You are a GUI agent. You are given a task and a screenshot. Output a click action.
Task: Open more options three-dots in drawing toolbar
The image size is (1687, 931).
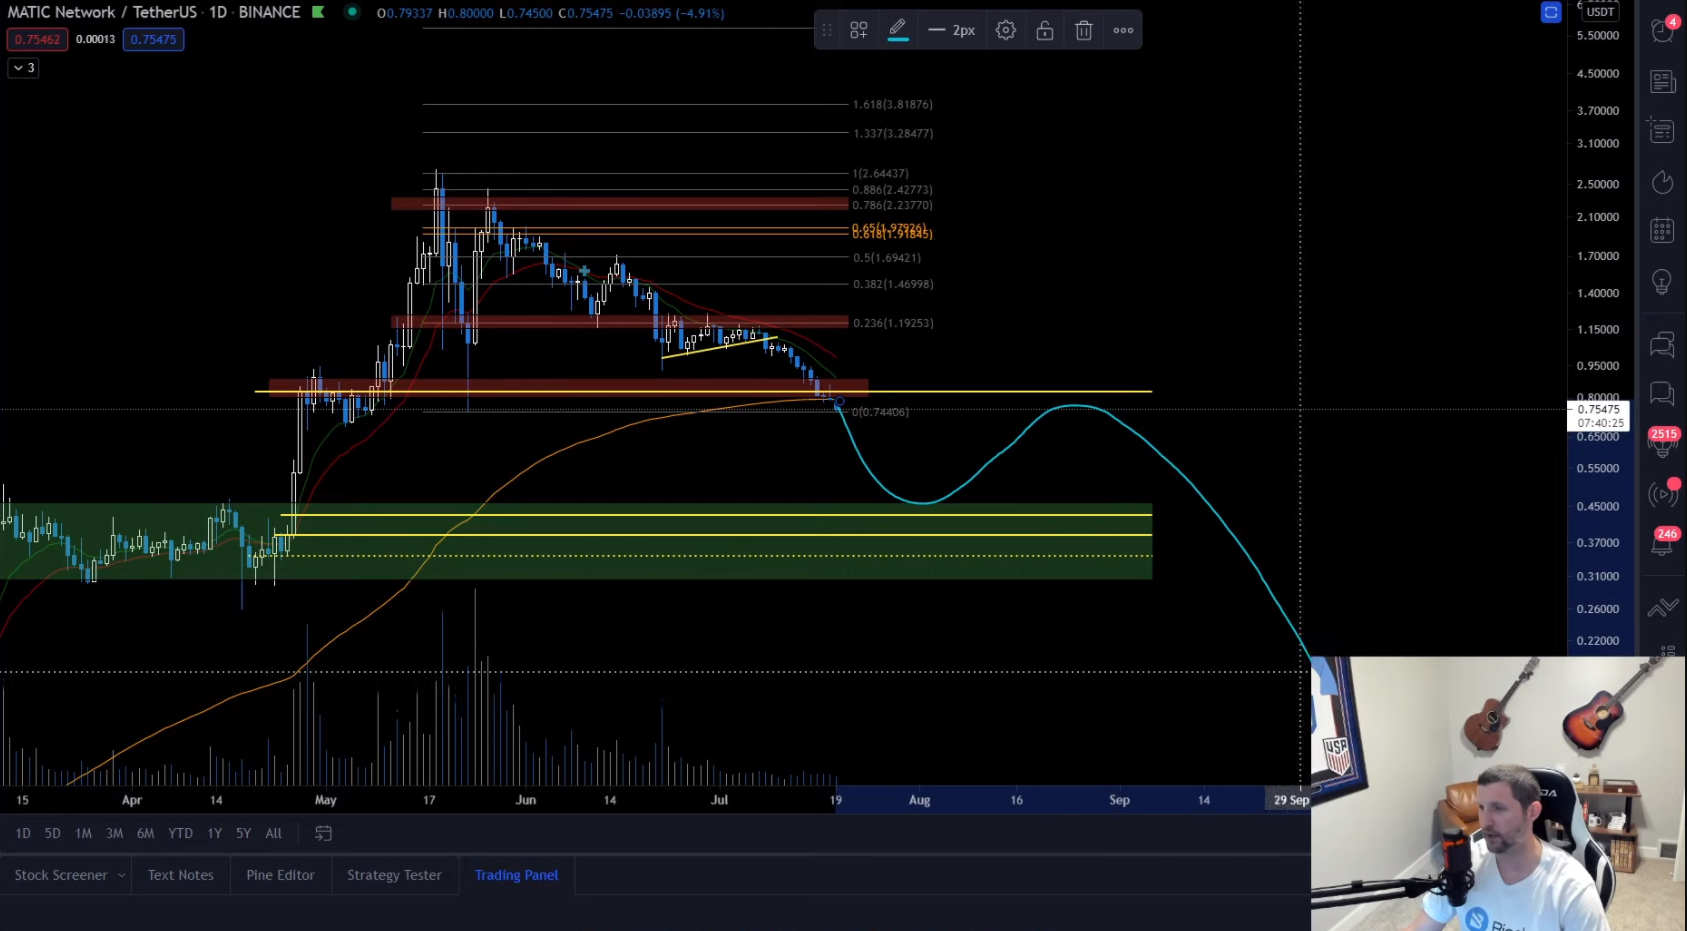[x=1123, y=30]
